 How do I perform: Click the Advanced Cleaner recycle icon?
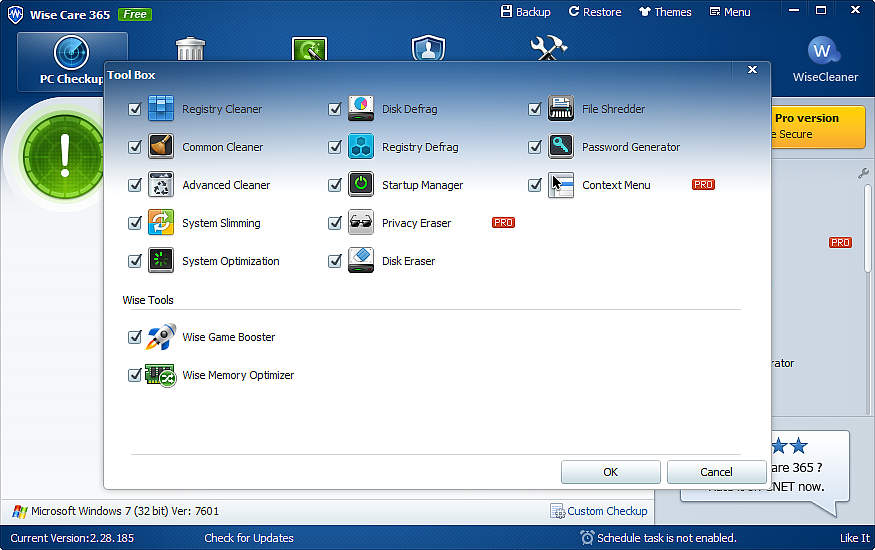[161, 185]
